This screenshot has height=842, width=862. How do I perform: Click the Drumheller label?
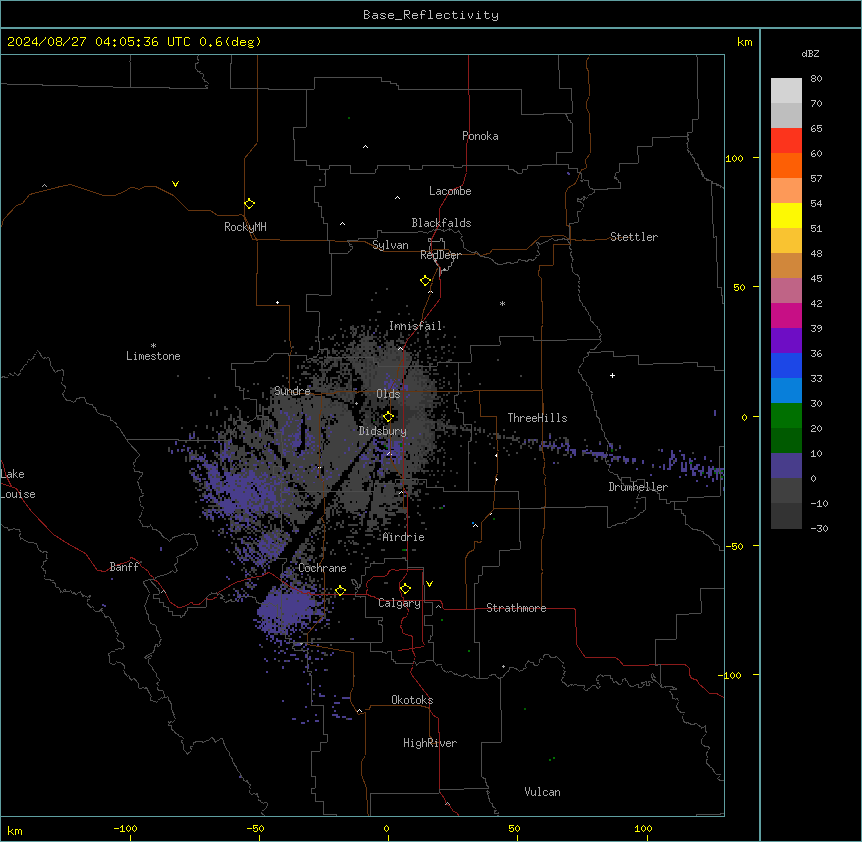pyautogui.click(x=638, y=487)
